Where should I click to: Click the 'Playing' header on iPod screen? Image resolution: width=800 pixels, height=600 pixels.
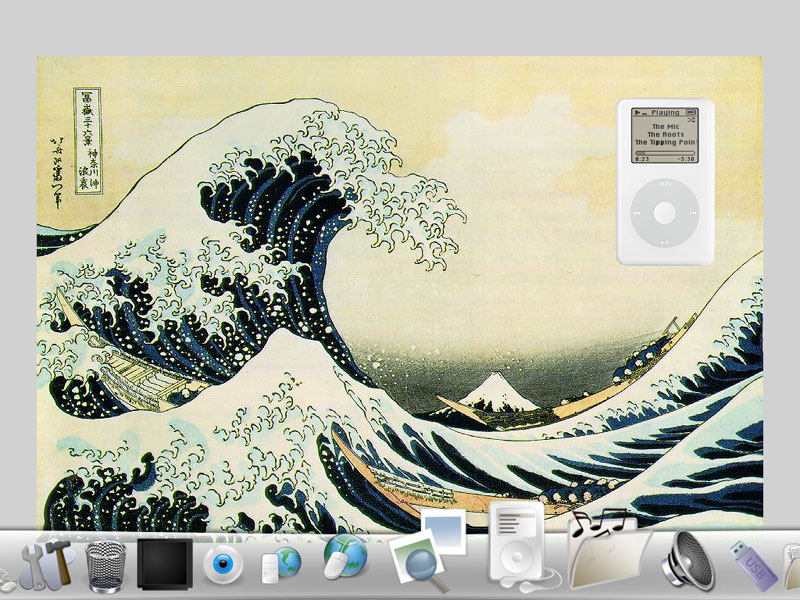(x=665, y=112)
